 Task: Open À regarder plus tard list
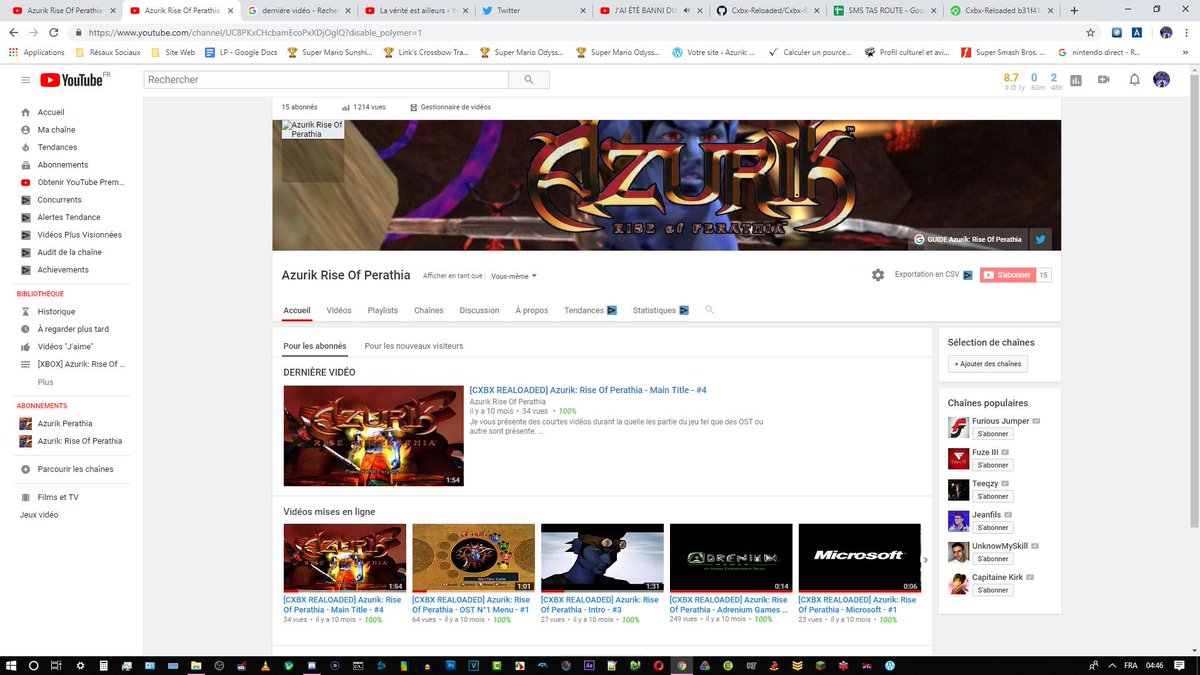pos(73,329)
